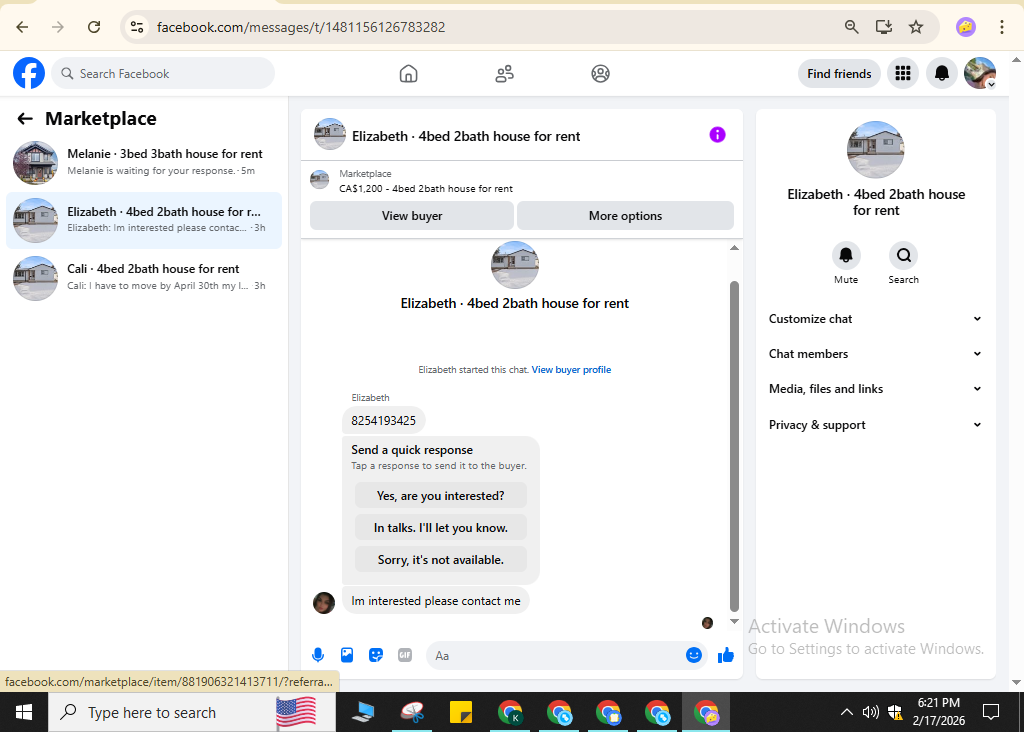This screenshot has height=732, width=1024.
Task: Choose a sticker icon
Action: (x=376, y=655)
